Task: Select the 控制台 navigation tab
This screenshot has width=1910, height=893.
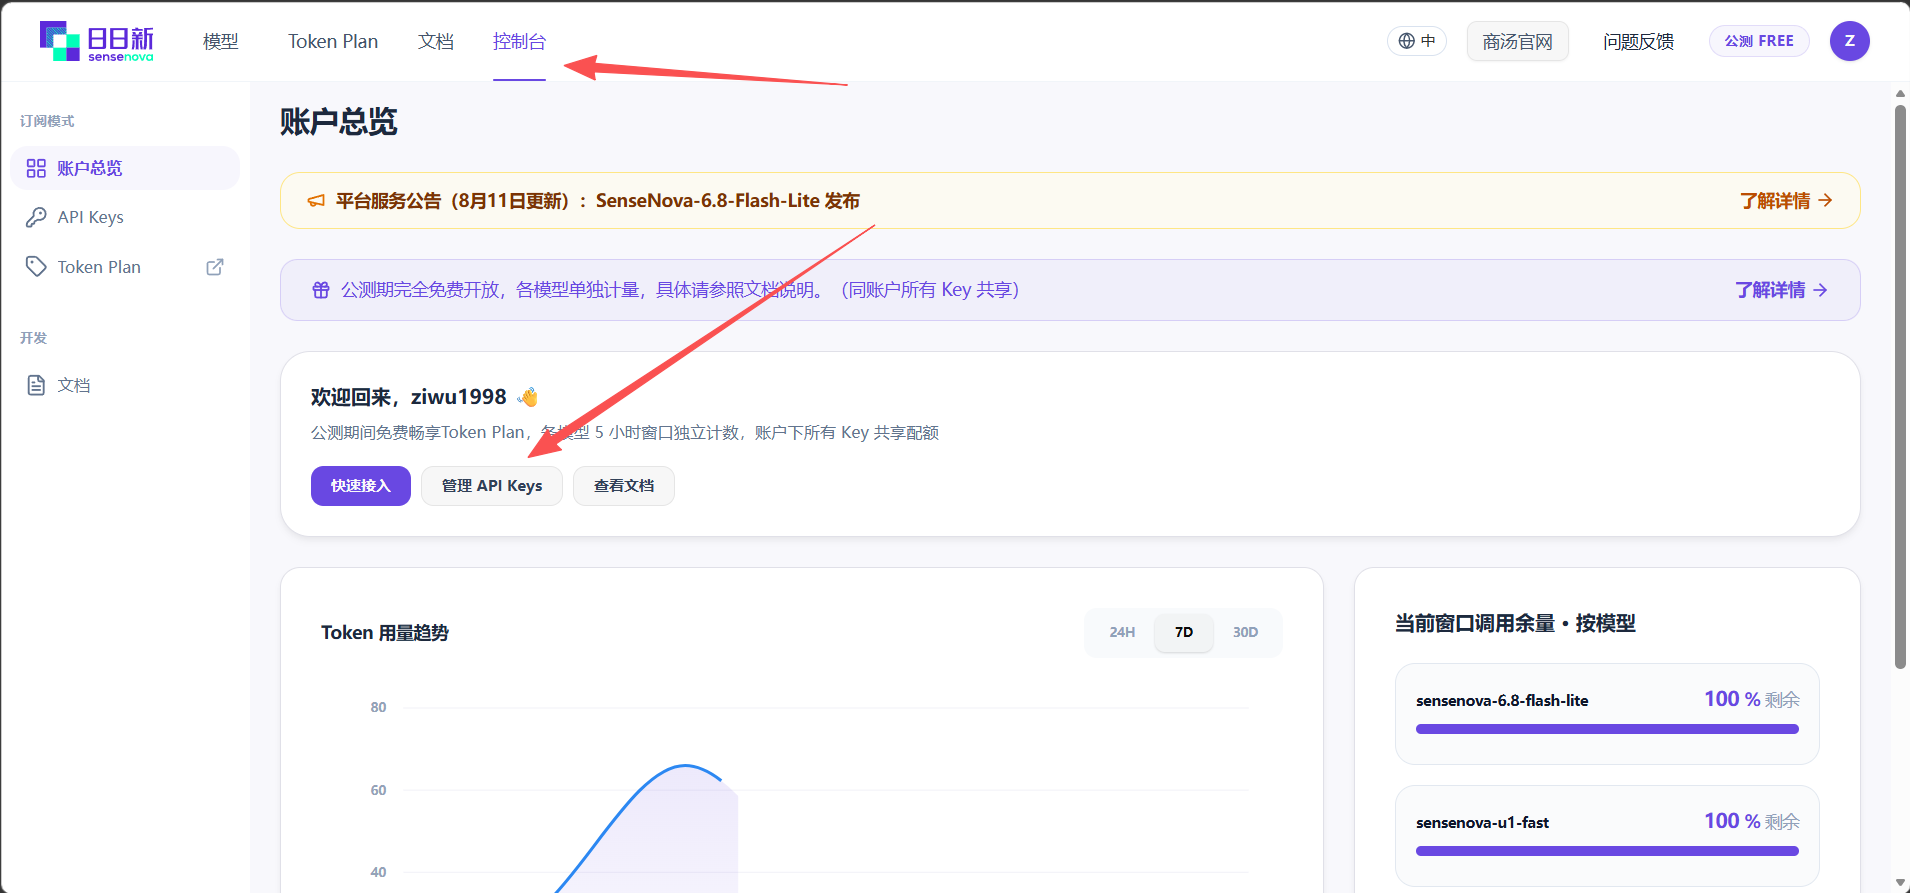Action: pyautogui.click(x=519, y=41)
